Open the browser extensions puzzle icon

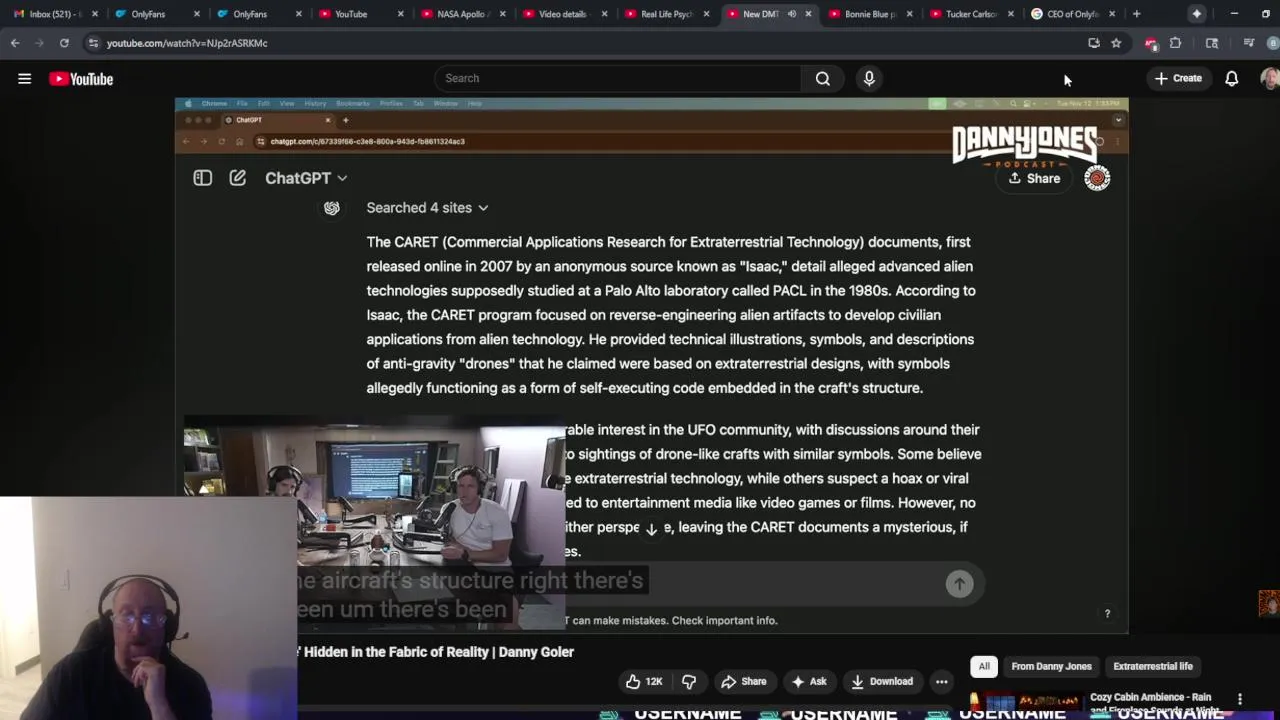1176,43
